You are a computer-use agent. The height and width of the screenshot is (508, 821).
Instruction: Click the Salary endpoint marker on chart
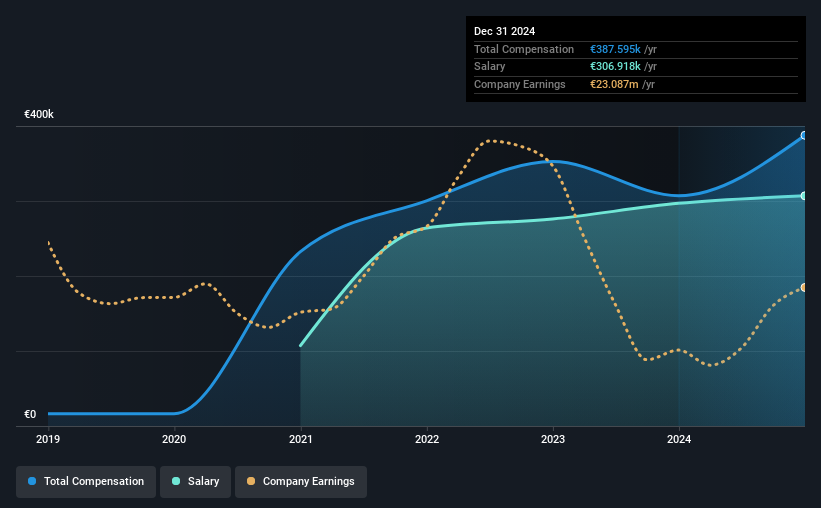[804, 196]
